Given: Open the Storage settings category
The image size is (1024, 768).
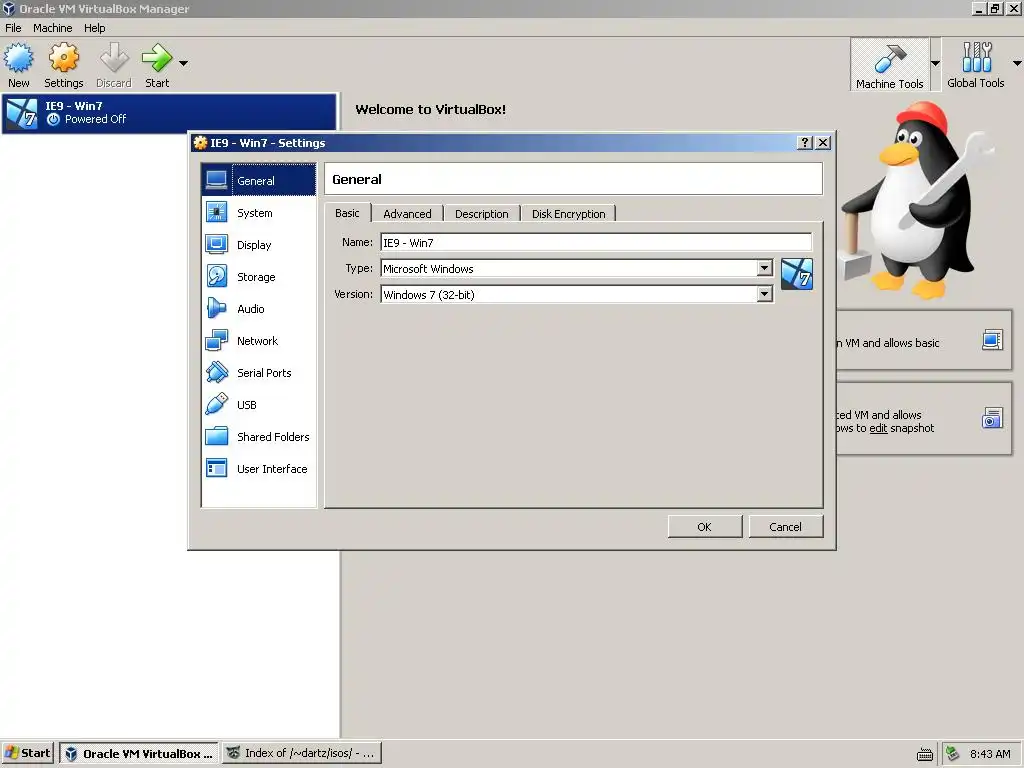Looking at the screenshot, I should coord(259,277).
